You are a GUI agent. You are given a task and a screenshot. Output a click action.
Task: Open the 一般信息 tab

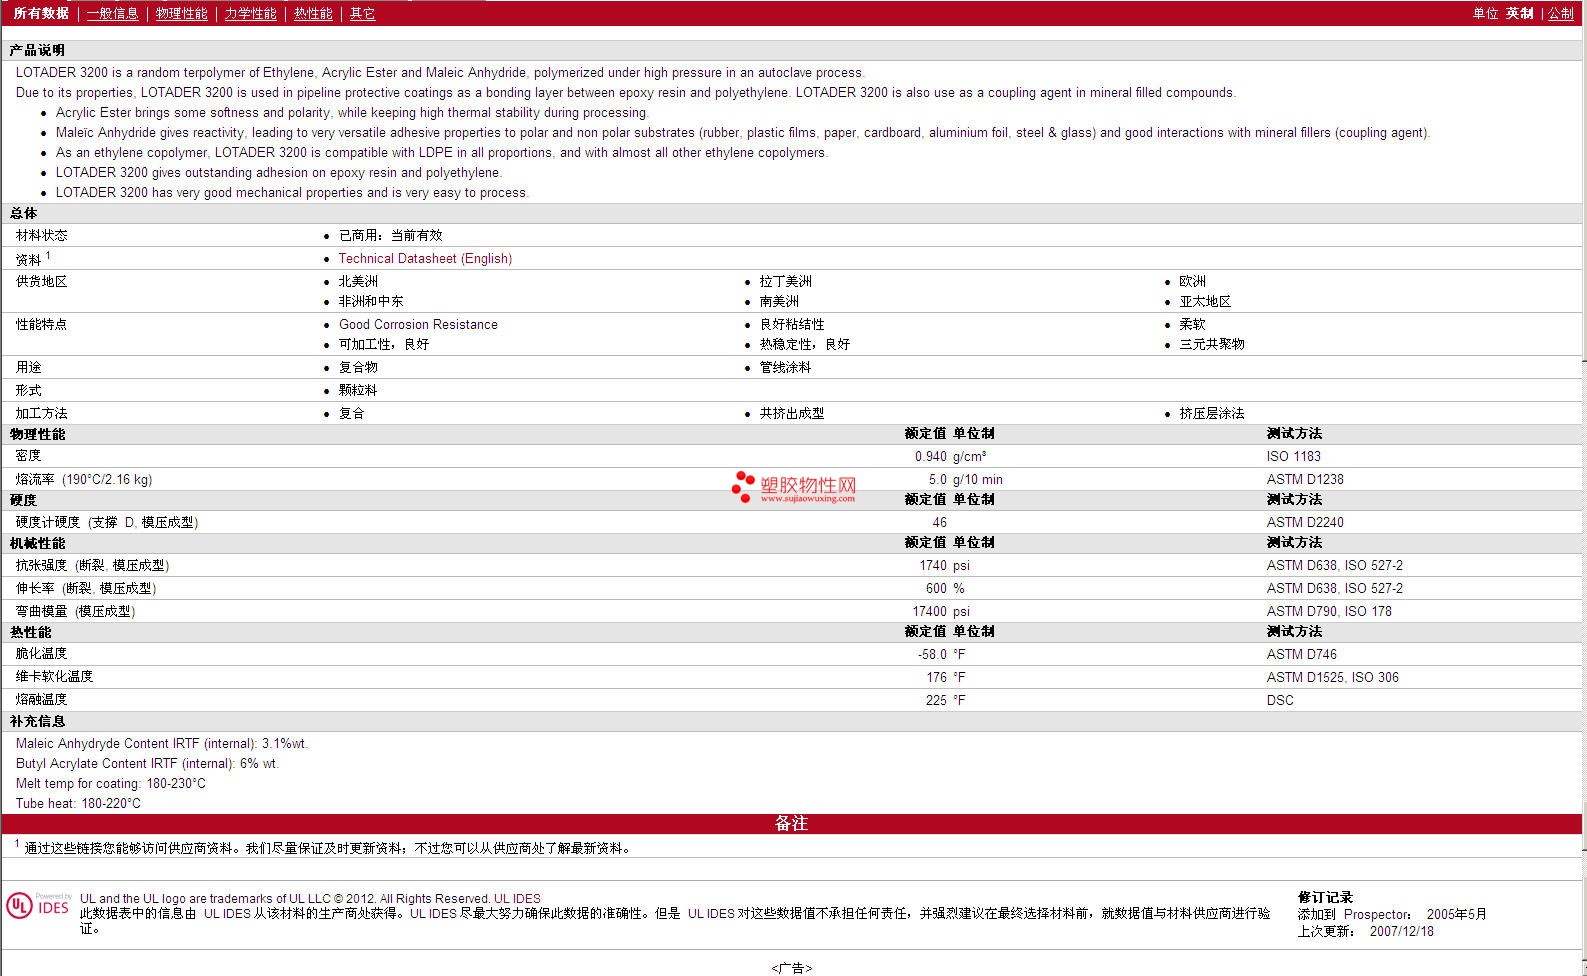(x=113, y=14)
